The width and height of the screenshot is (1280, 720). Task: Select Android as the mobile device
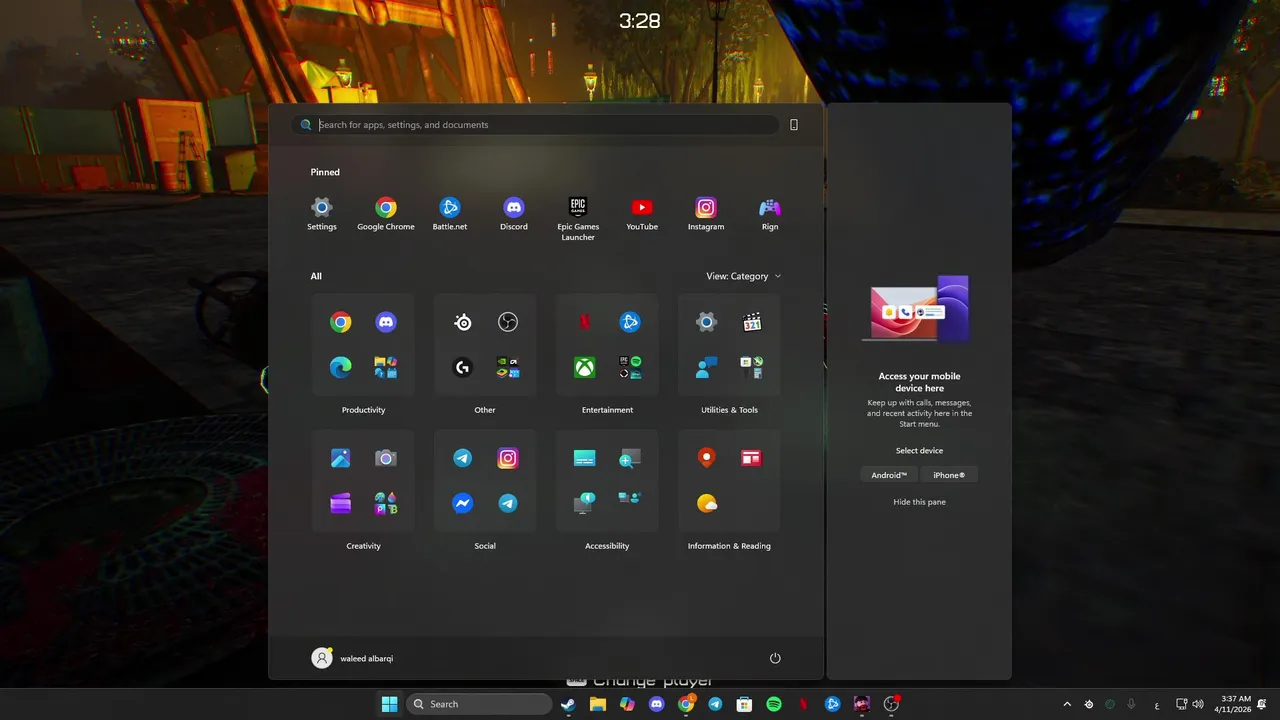coord(889,475)
